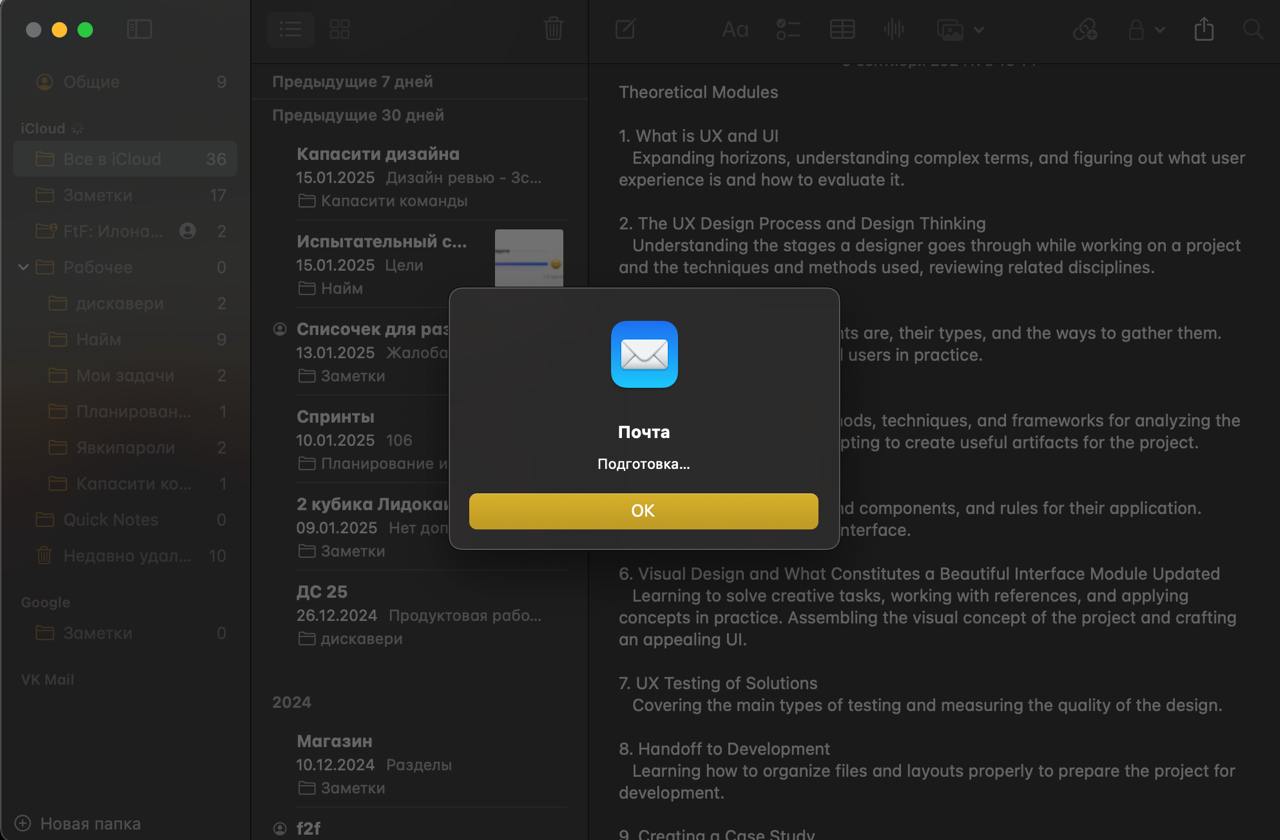Collapse the Рабочее folder chevron
Viewport: 1280px width, 840px height.
point(24,267)
